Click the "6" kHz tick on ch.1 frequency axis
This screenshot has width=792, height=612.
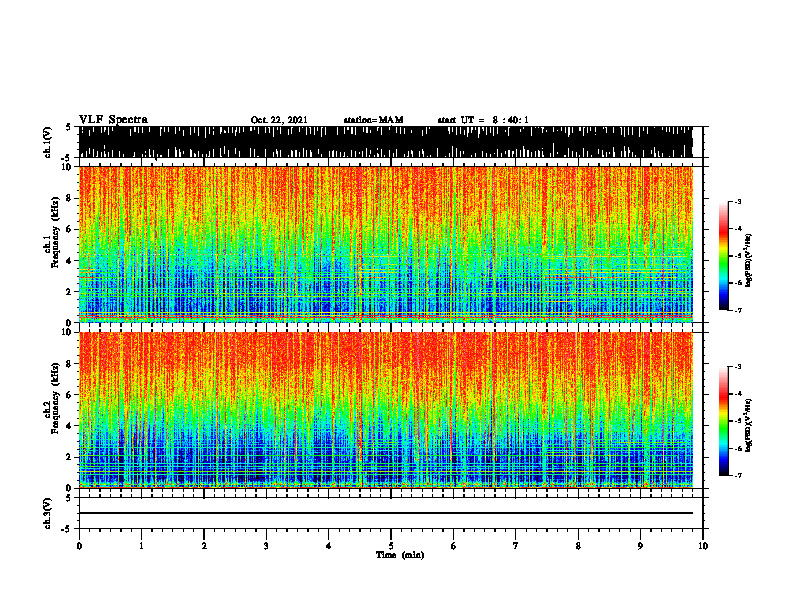pos(70,229)
